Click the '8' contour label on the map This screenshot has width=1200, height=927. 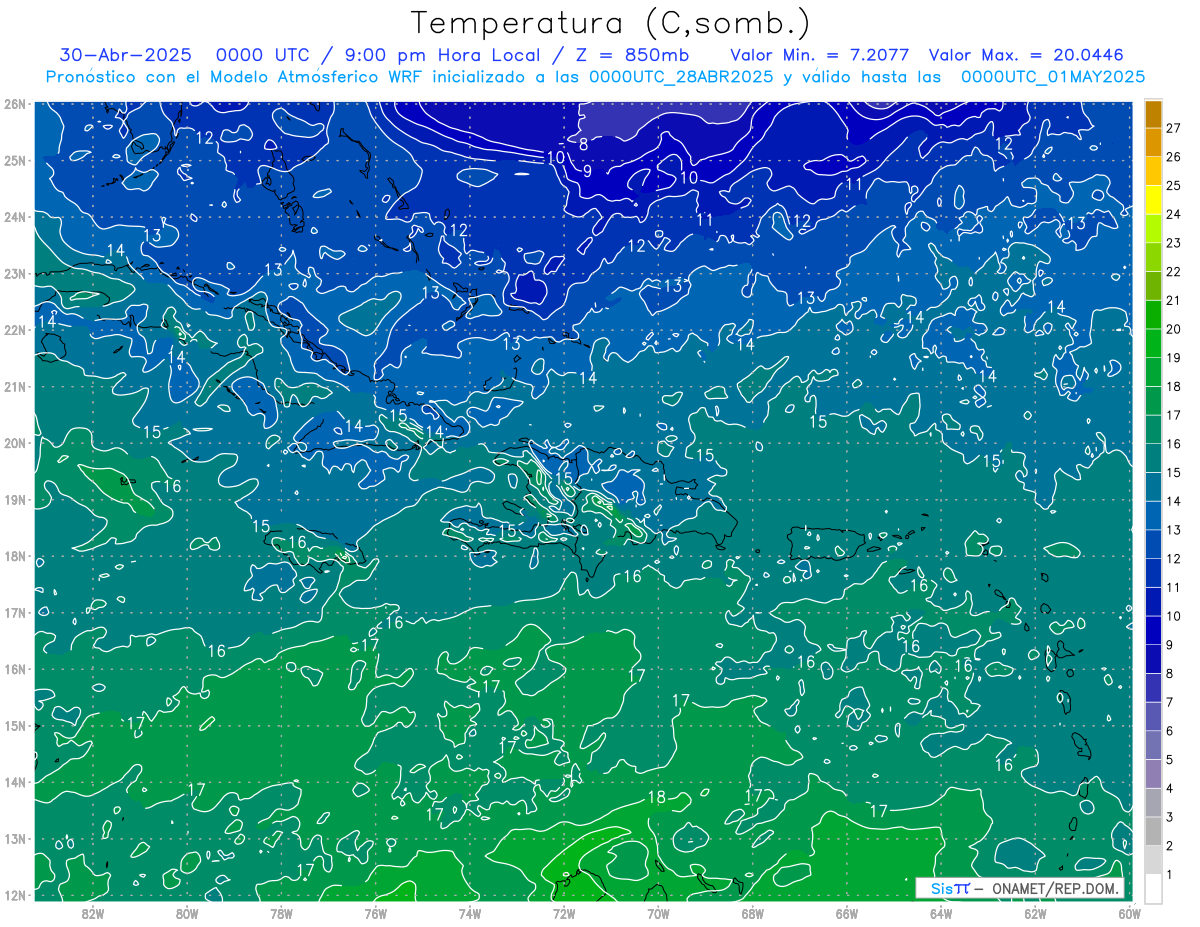click(x=583, y=144)
